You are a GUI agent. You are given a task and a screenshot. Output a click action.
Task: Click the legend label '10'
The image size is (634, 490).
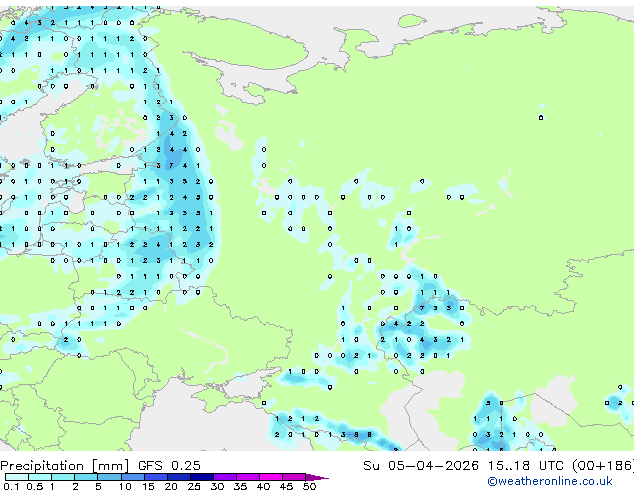[x=125, y=486]
